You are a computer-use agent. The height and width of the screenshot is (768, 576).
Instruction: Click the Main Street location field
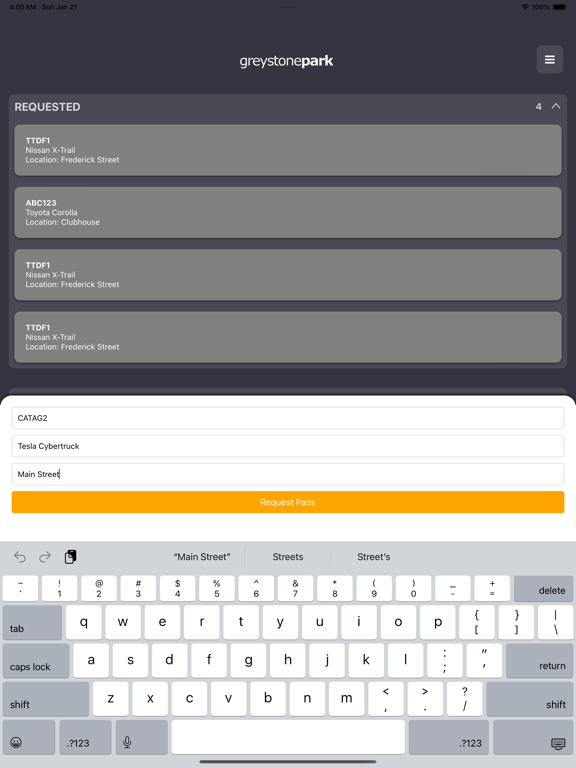(x=288, y=474)
